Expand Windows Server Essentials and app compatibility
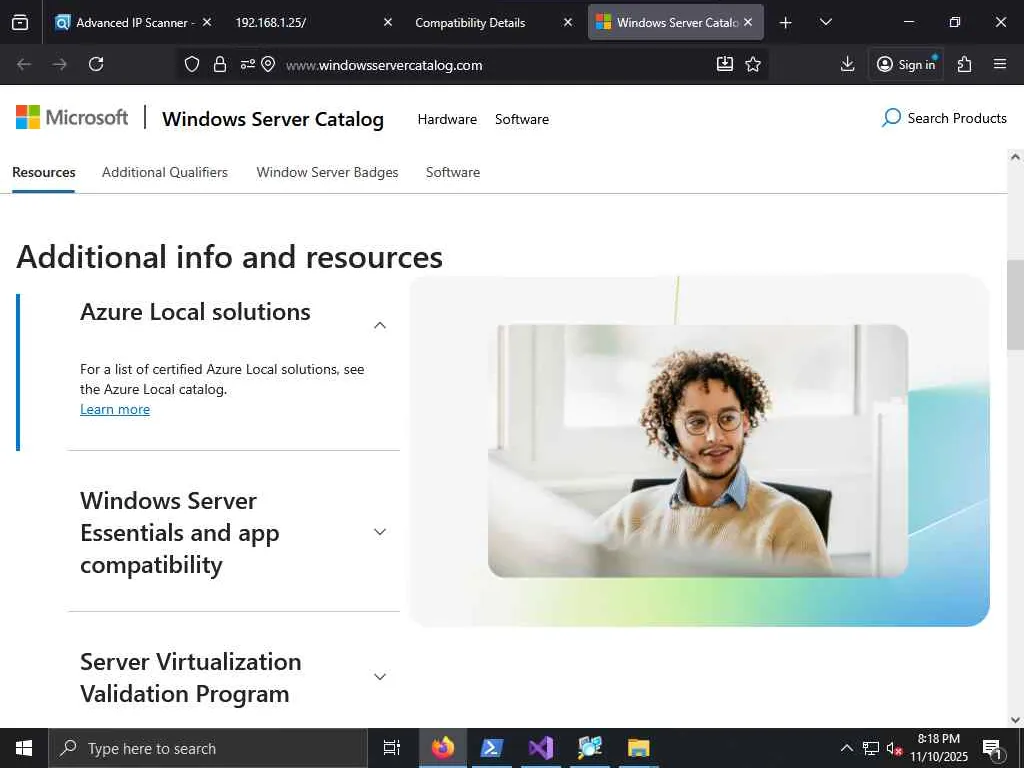 click(379, 532)
